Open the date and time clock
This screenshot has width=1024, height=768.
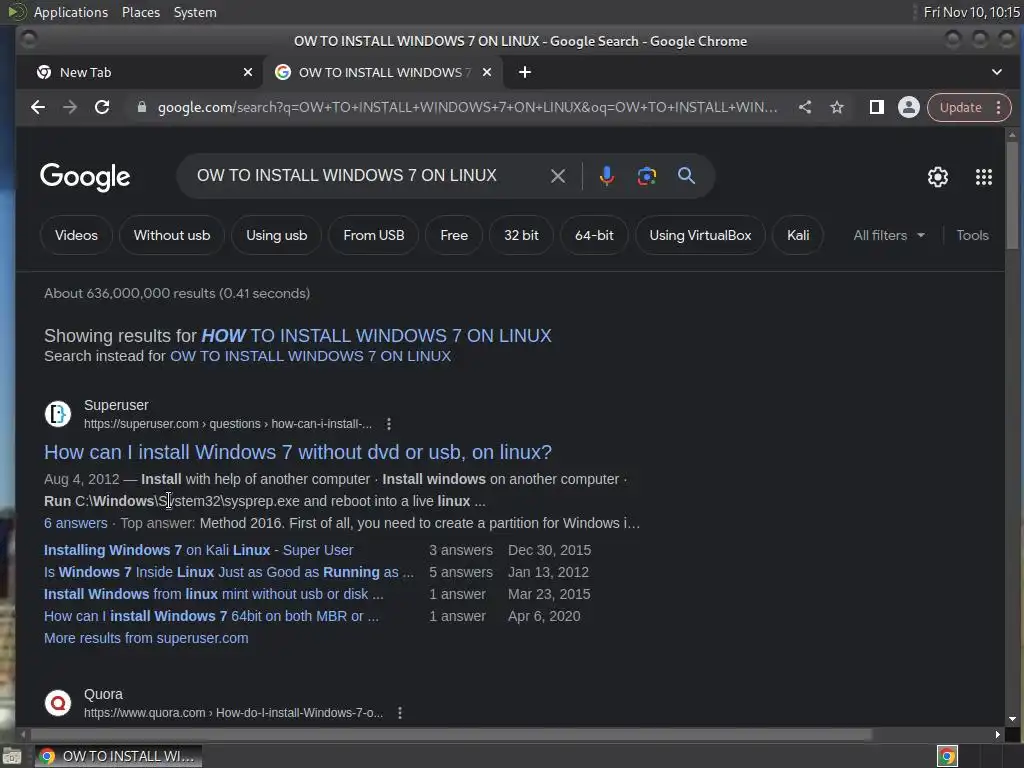pos(971,12)
